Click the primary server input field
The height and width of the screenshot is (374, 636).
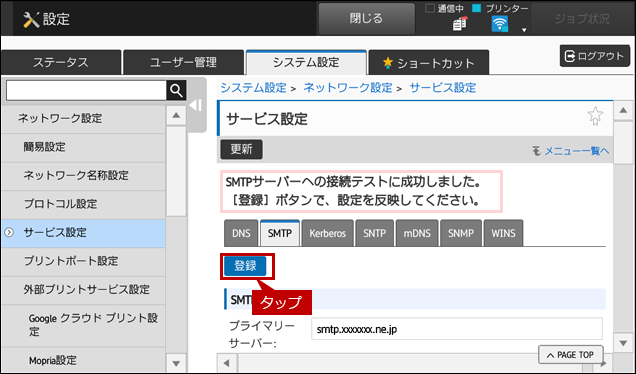coord(457,329)
